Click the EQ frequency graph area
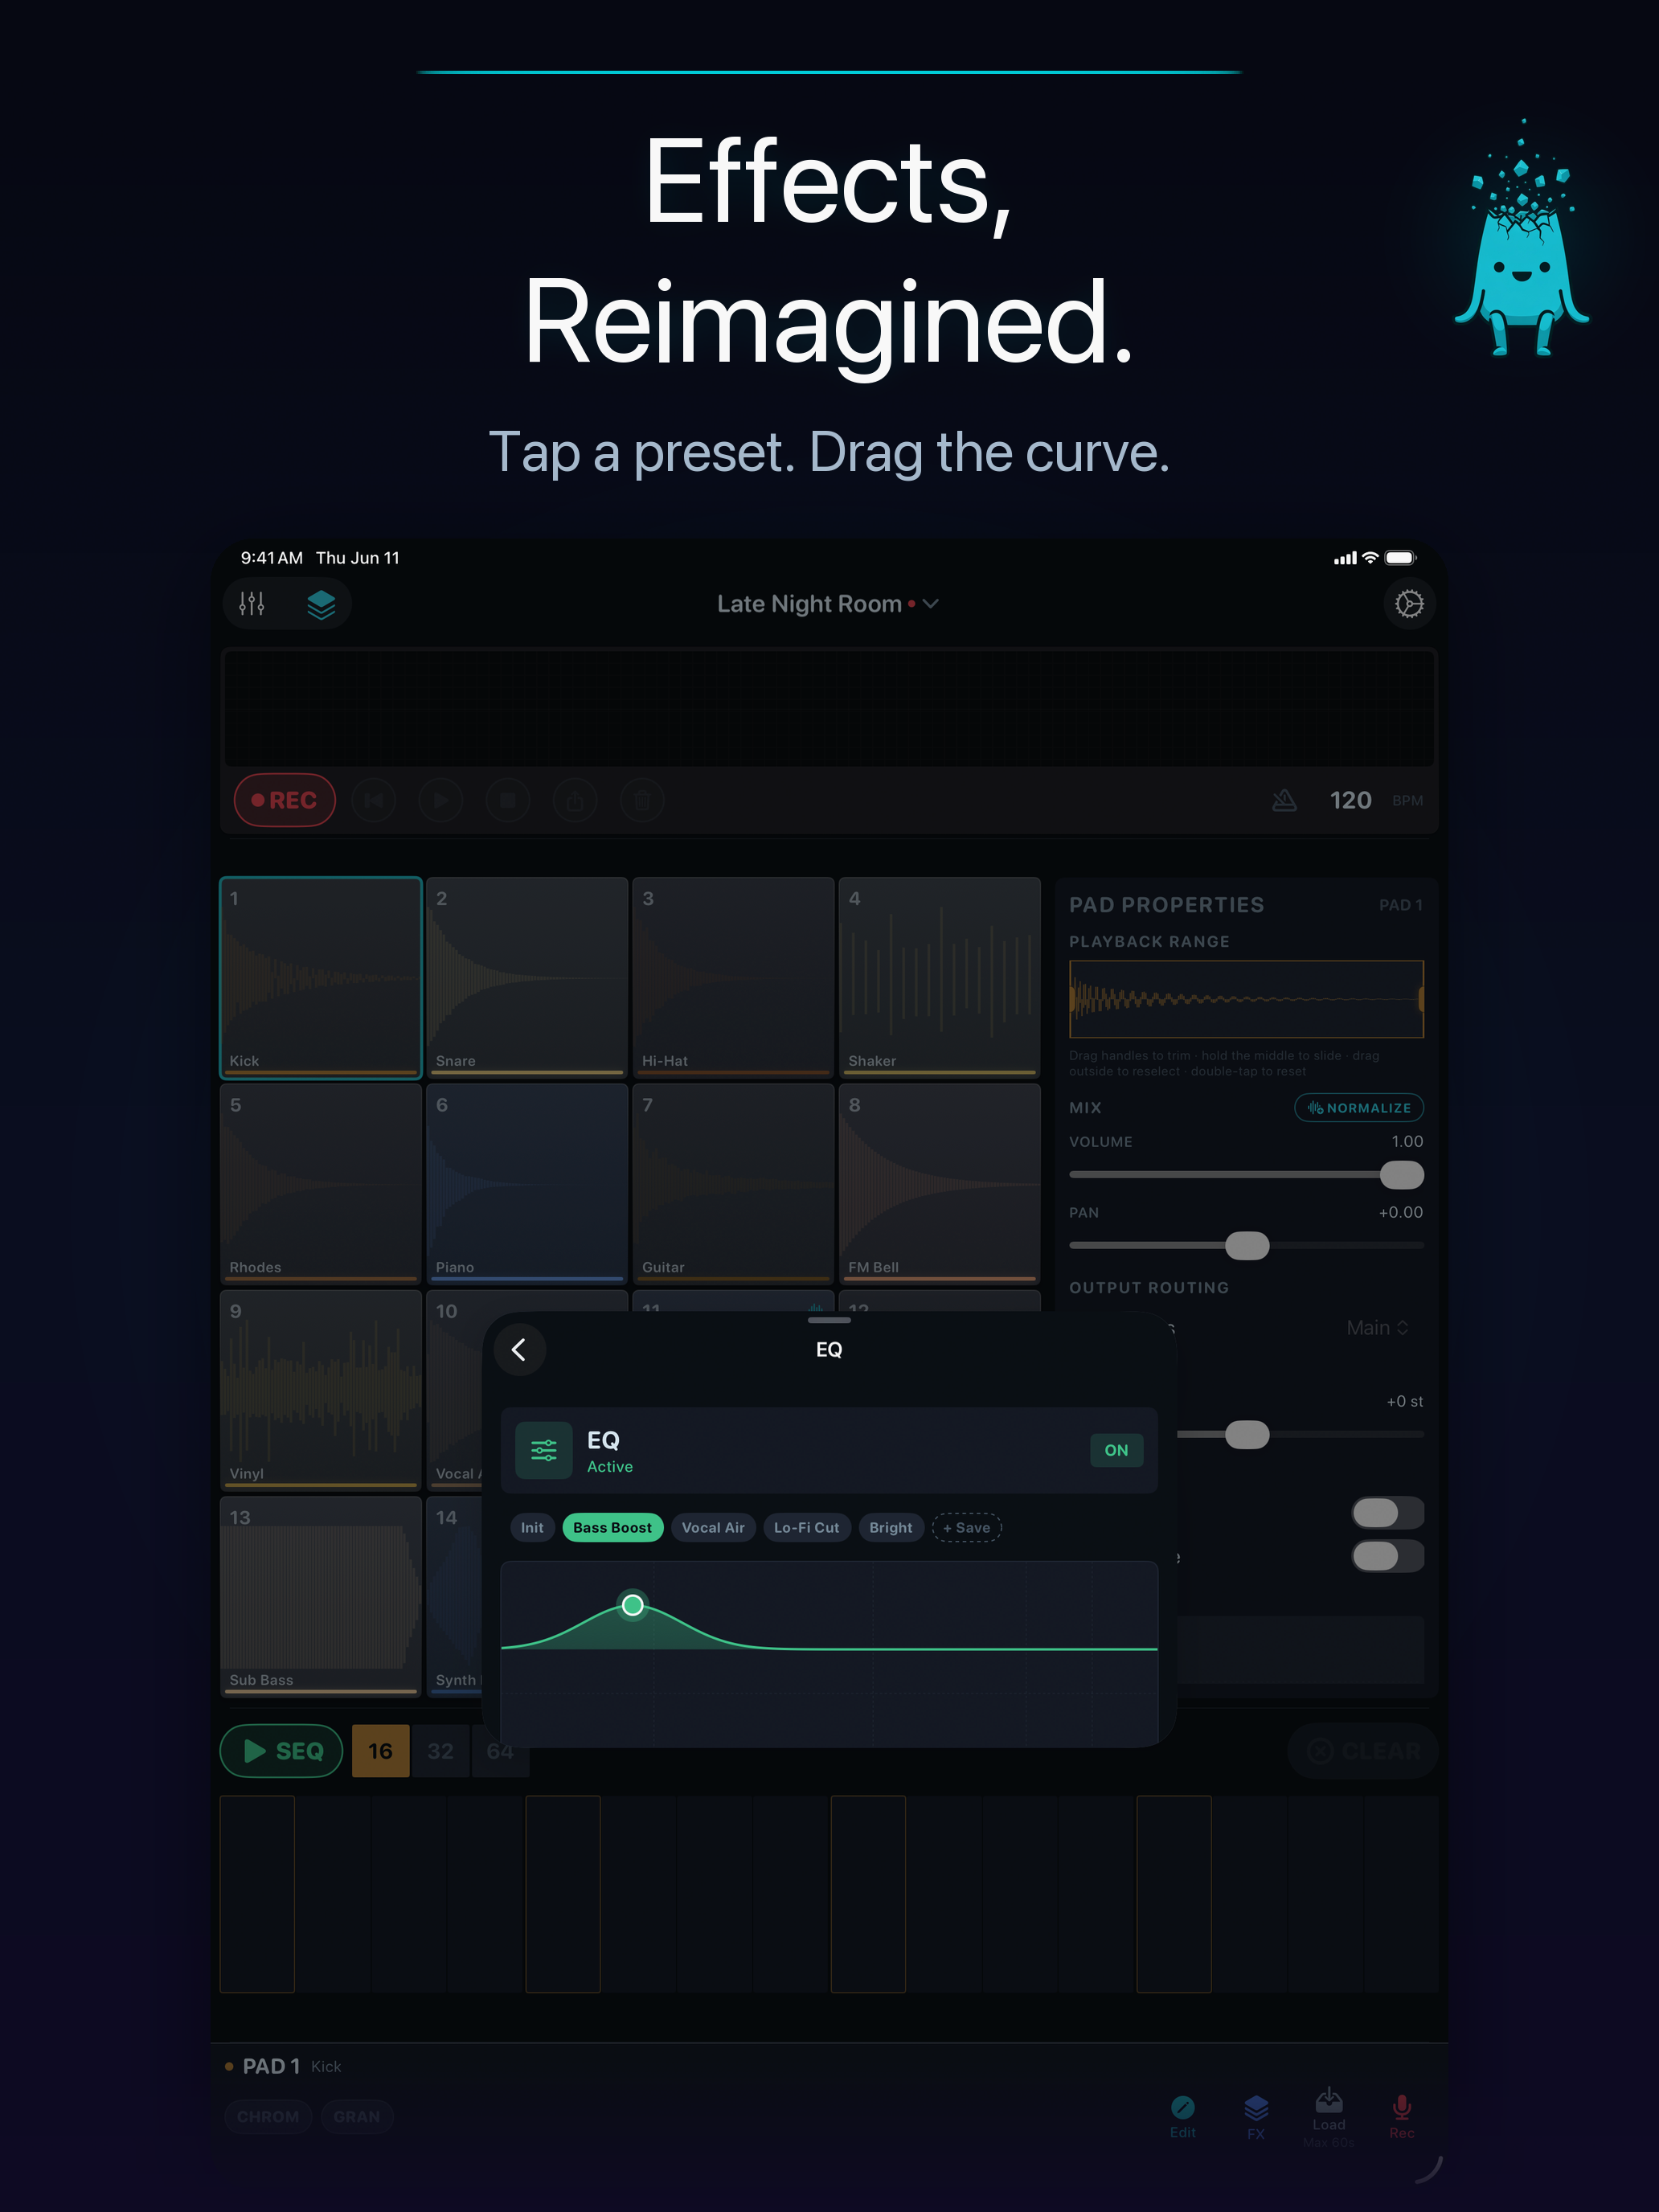This screenshot has width=1659, height=2212. tap(829, 1654)
